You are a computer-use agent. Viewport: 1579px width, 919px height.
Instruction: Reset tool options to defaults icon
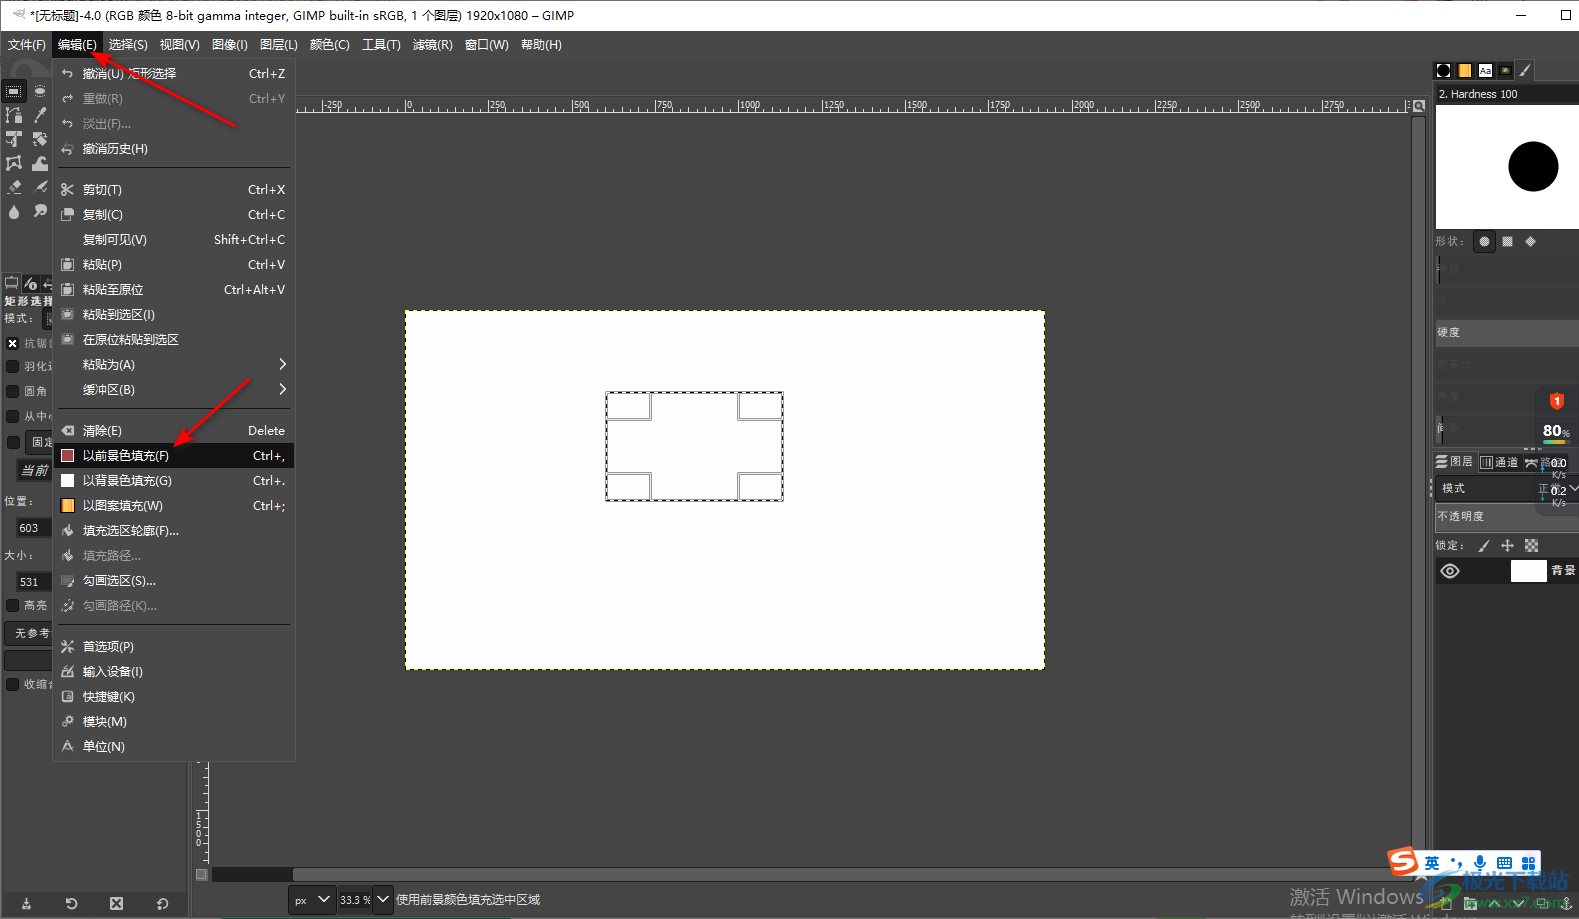tap(162, 903)
